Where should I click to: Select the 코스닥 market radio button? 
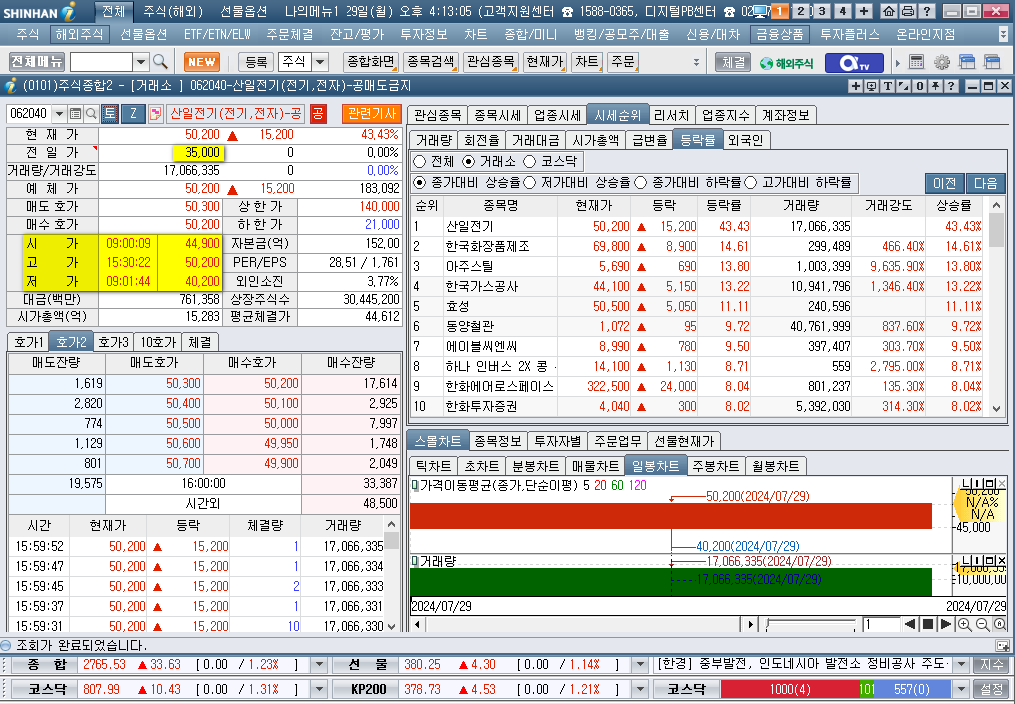tap(530, 161)
